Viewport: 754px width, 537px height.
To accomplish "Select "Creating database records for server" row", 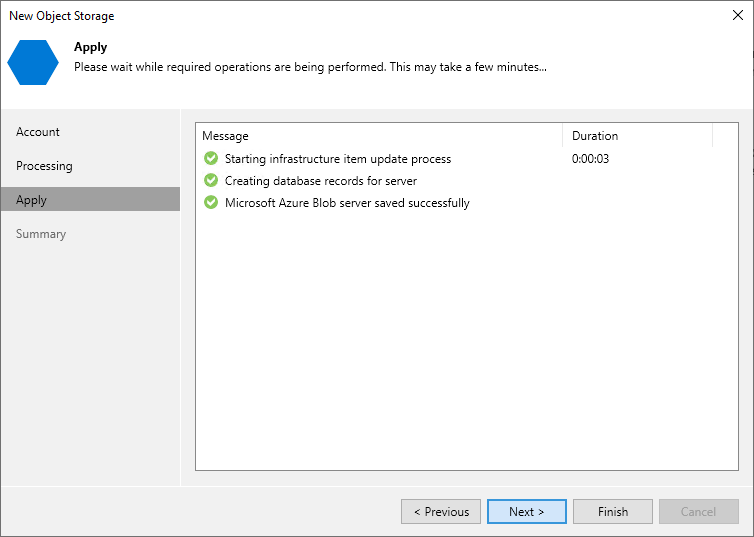I will tap(466, 181).
